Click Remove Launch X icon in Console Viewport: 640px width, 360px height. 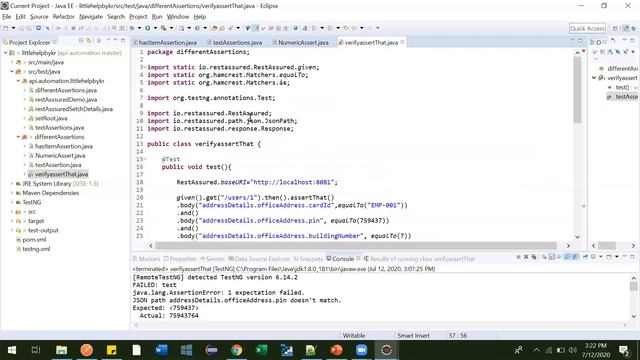526,257
